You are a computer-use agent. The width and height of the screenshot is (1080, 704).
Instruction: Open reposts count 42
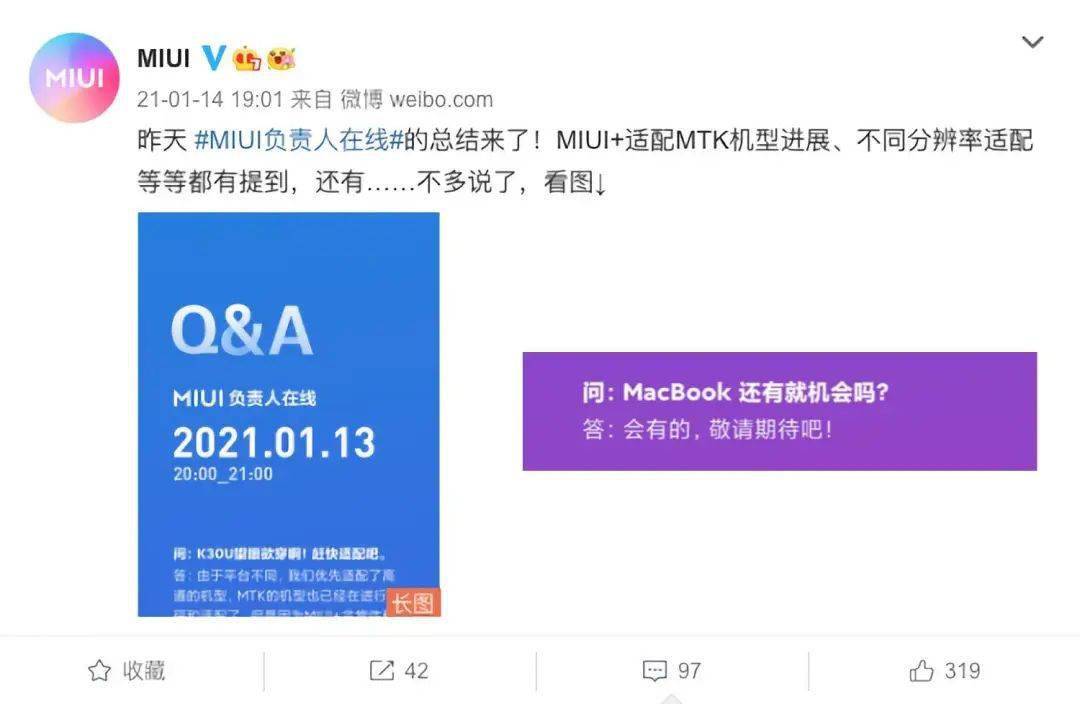[x=416, y=670]
